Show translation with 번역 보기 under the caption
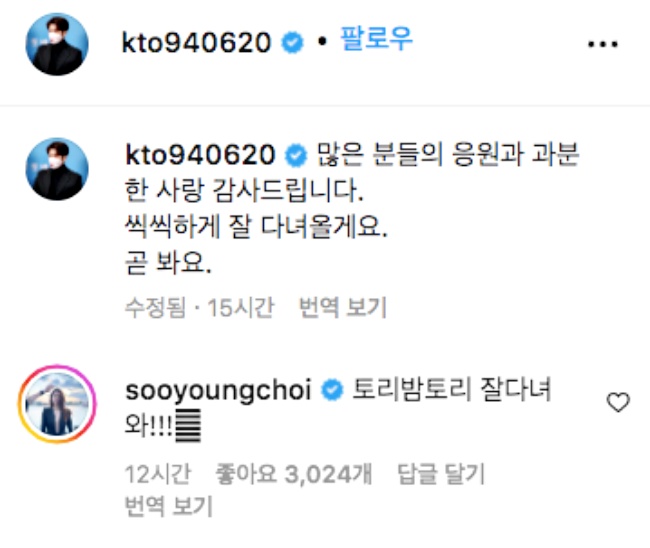Image resolution: width=650 pixels, height=548 pixels. (343, 308)
